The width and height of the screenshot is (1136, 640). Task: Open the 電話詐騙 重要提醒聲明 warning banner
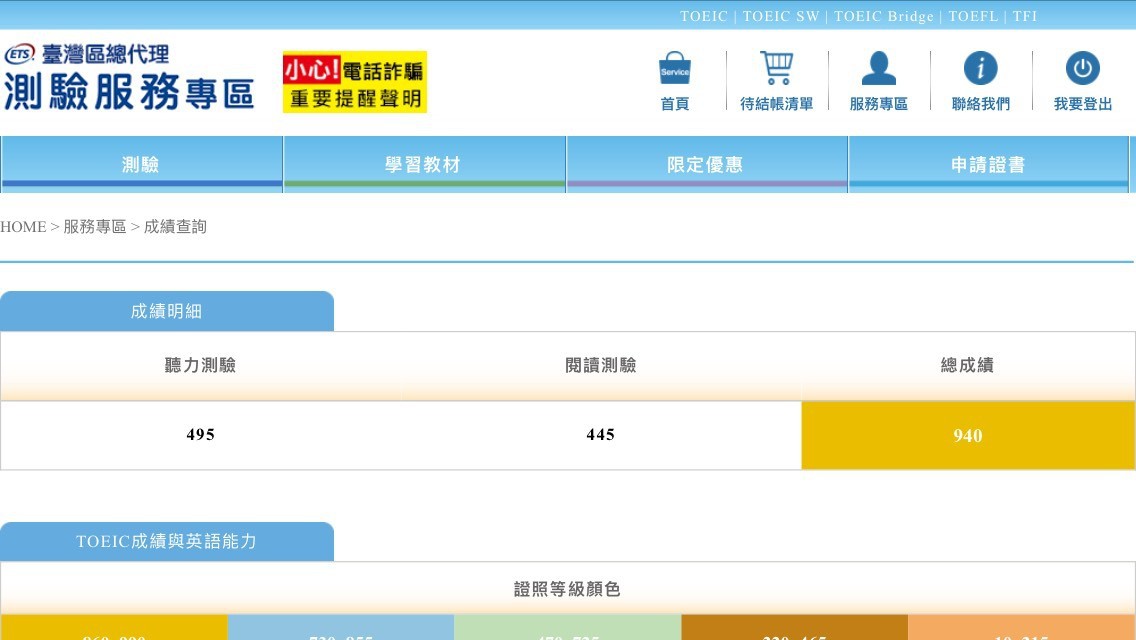[x=354, y=82]
